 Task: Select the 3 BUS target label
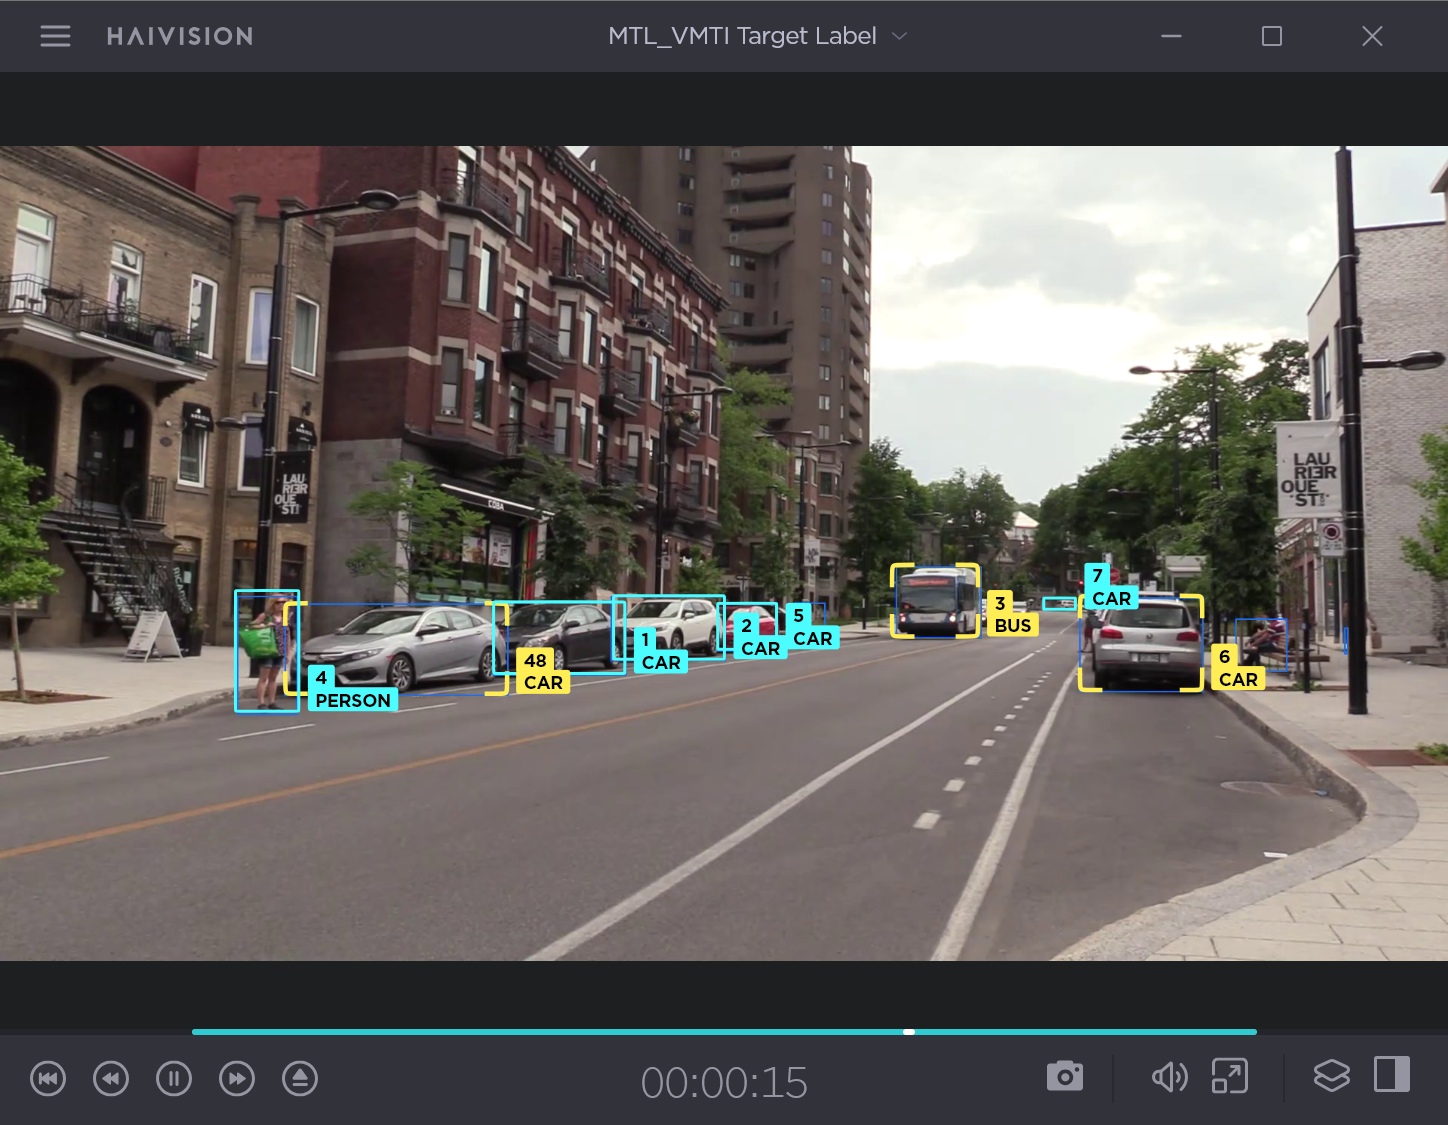pyautogui.click(x=1012, y=614)
